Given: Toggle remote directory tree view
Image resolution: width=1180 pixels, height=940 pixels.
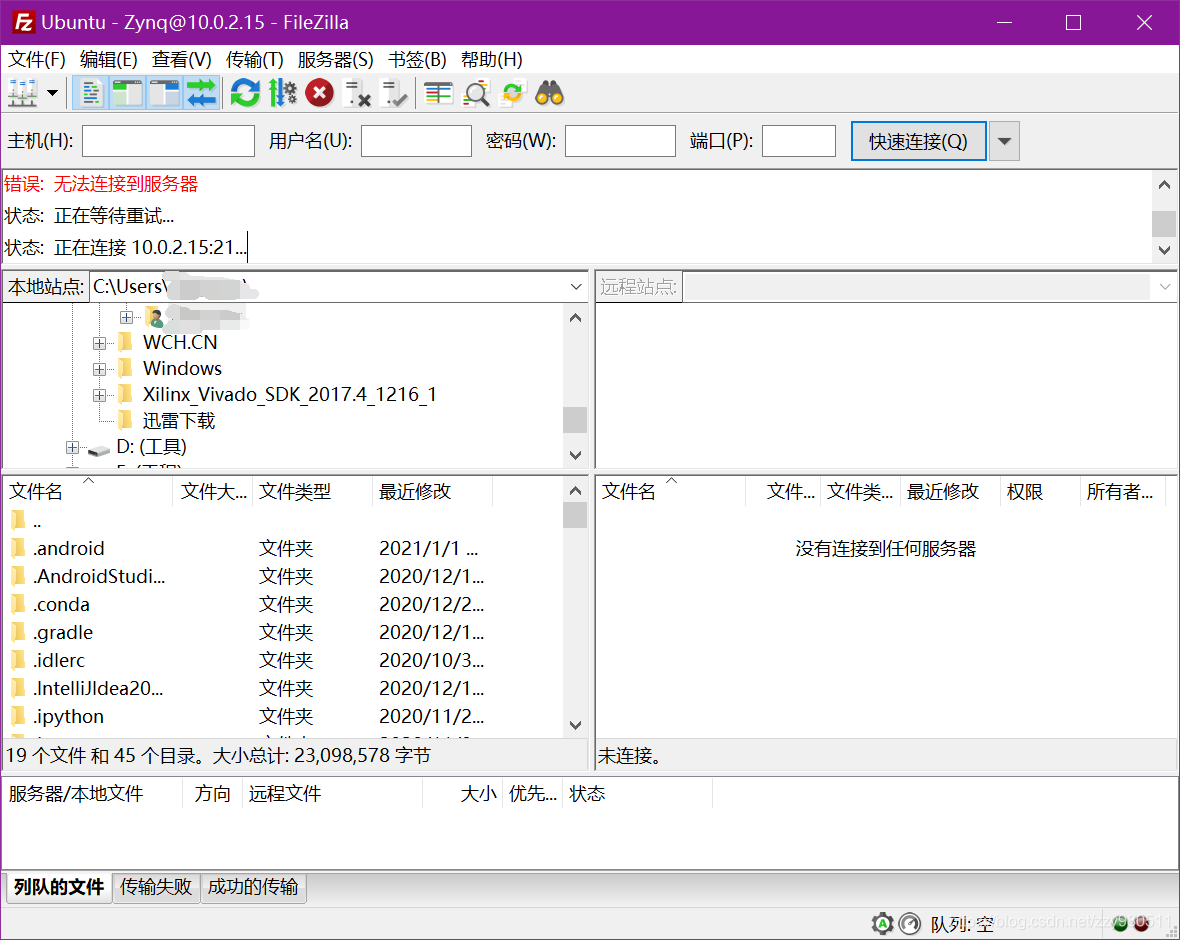Looking at the screenshot, I should (x=164, y=93).
